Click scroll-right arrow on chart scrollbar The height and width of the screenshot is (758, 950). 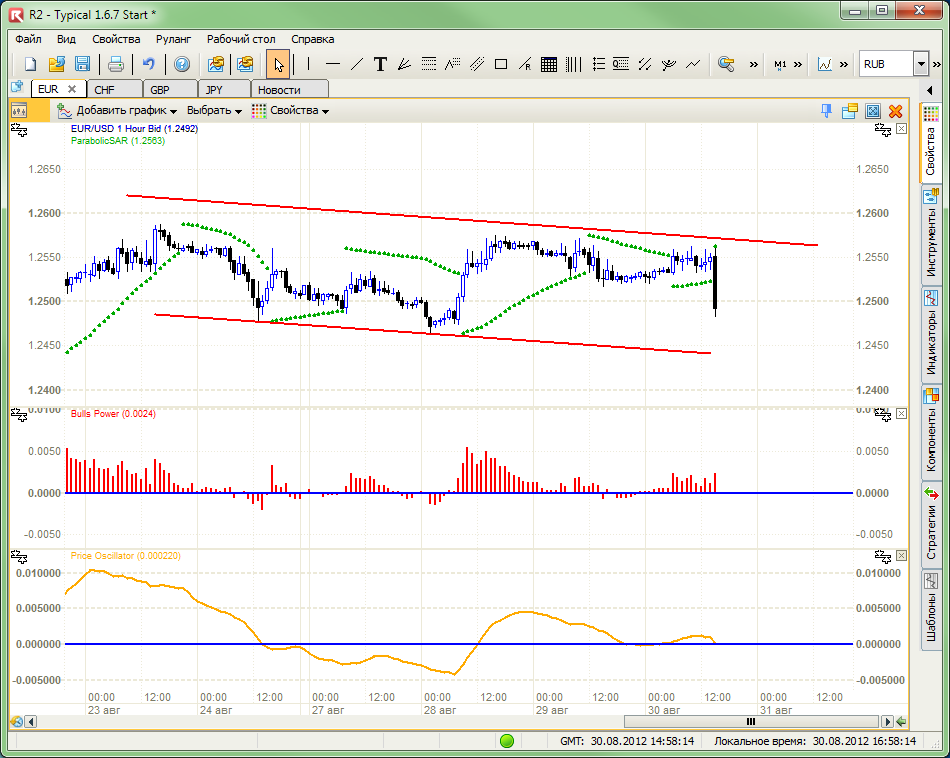click(x=888, y=722)
